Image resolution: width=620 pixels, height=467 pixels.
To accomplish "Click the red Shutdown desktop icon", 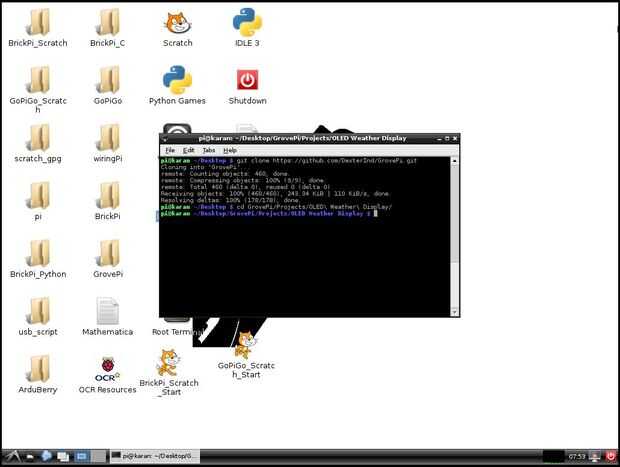I will click(248, 80).
